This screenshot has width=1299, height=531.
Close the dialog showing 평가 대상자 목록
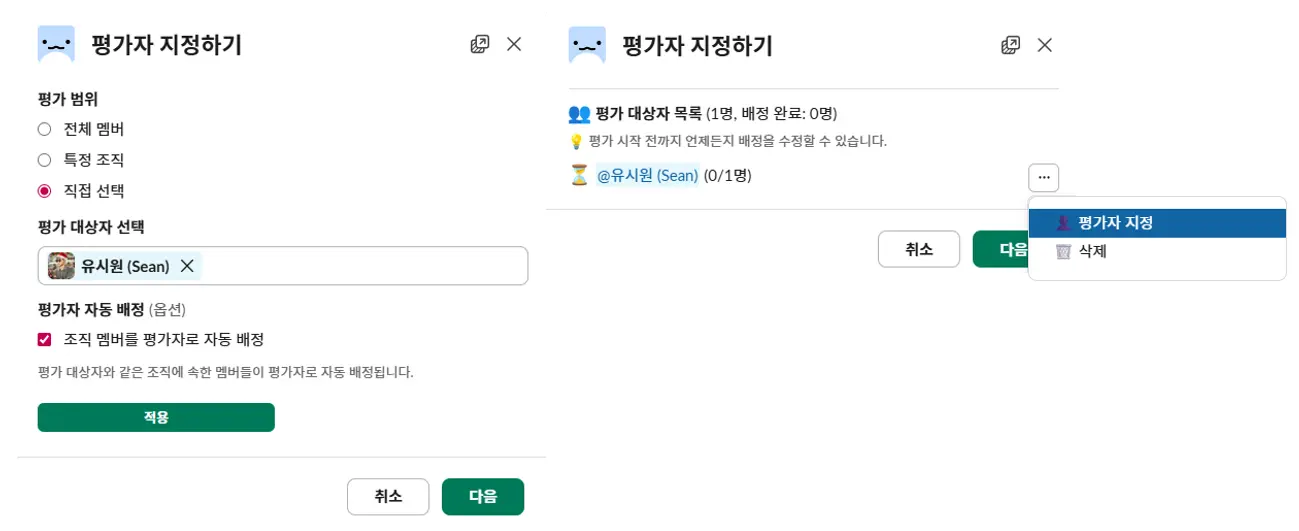click(x=1045, y=45)
